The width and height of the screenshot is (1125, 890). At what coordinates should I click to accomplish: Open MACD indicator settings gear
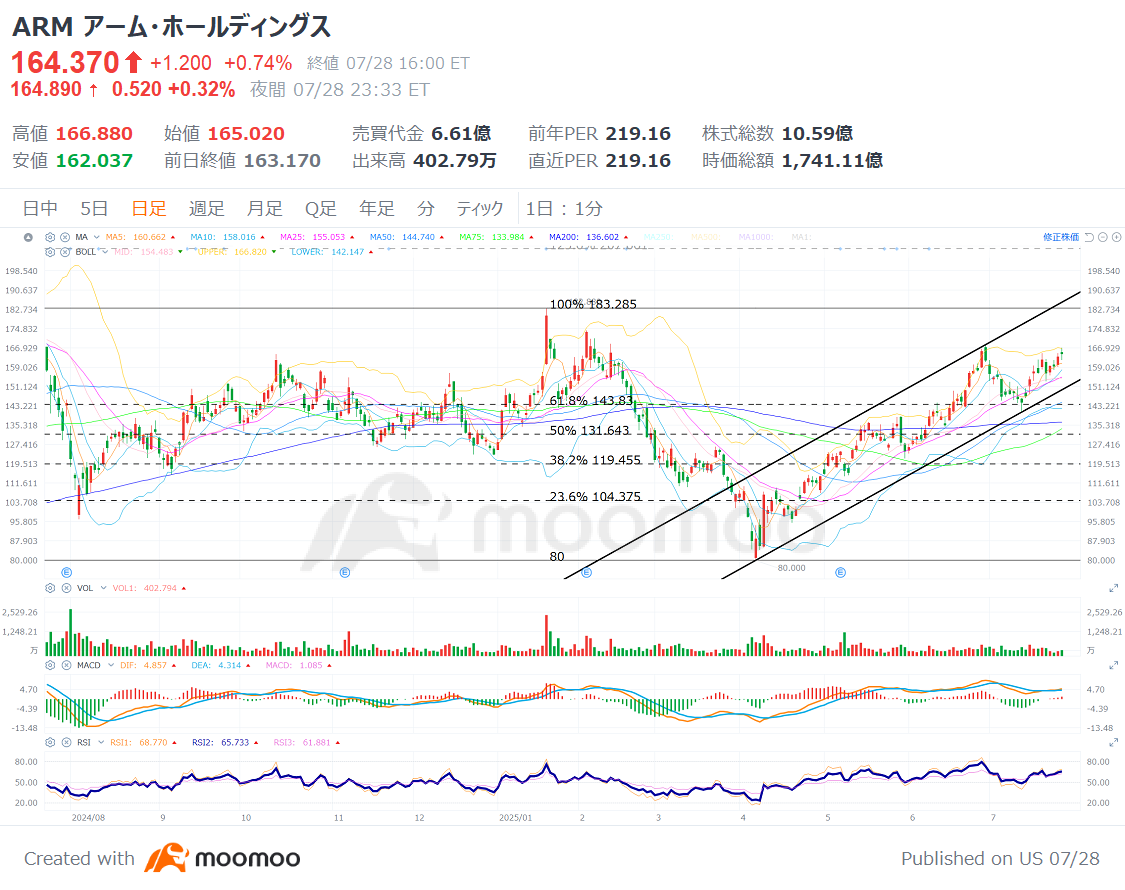tap(50, 665)
